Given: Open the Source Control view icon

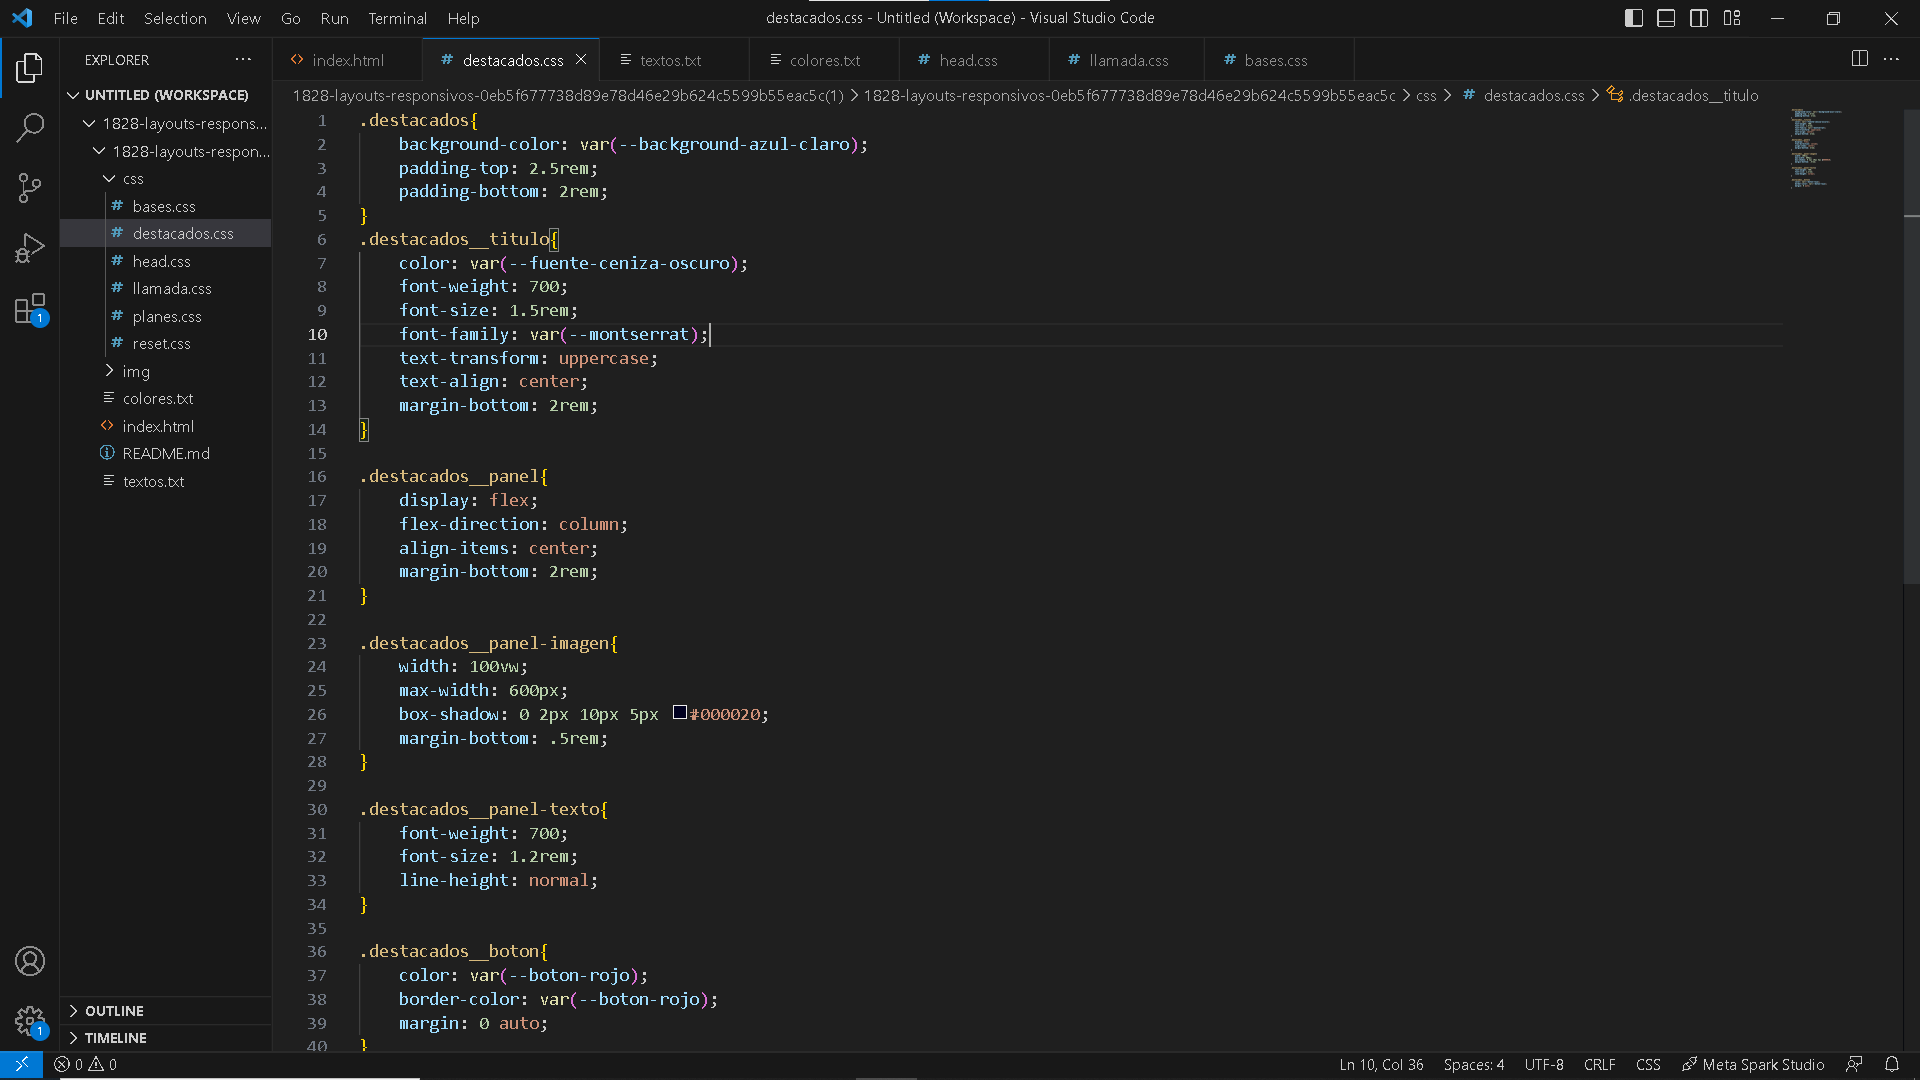Looking at the screenshot, I should (30, 188).
